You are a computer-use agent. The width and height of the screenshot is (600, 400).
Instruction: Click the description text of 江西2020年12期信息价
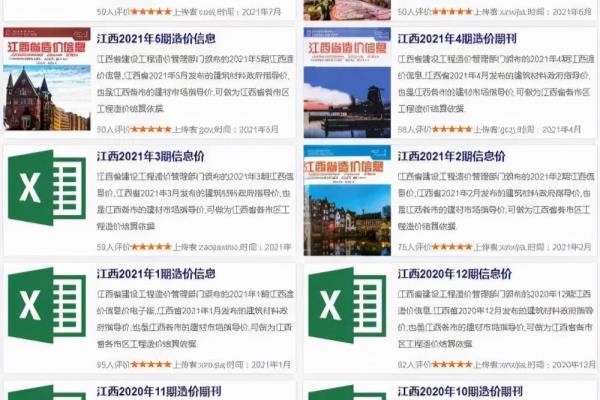(x=496, y=319)
